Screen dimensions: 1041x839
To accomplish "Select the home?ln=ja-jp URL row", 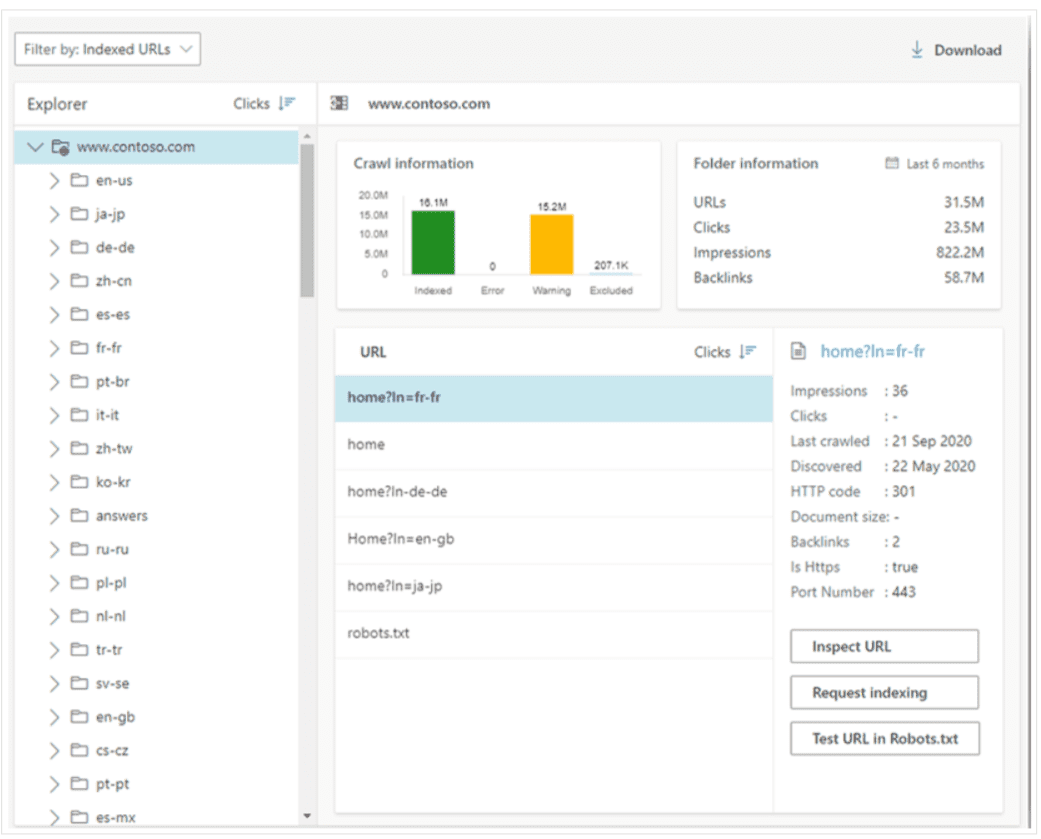I will click(x=554, y=587).
